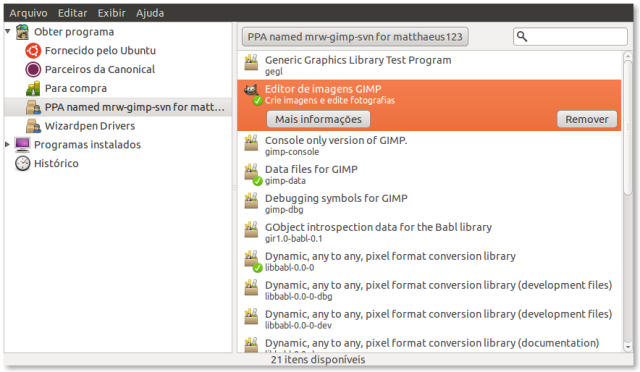Click the gir1.0-babl-0.1 package icon

pos(251,229)
